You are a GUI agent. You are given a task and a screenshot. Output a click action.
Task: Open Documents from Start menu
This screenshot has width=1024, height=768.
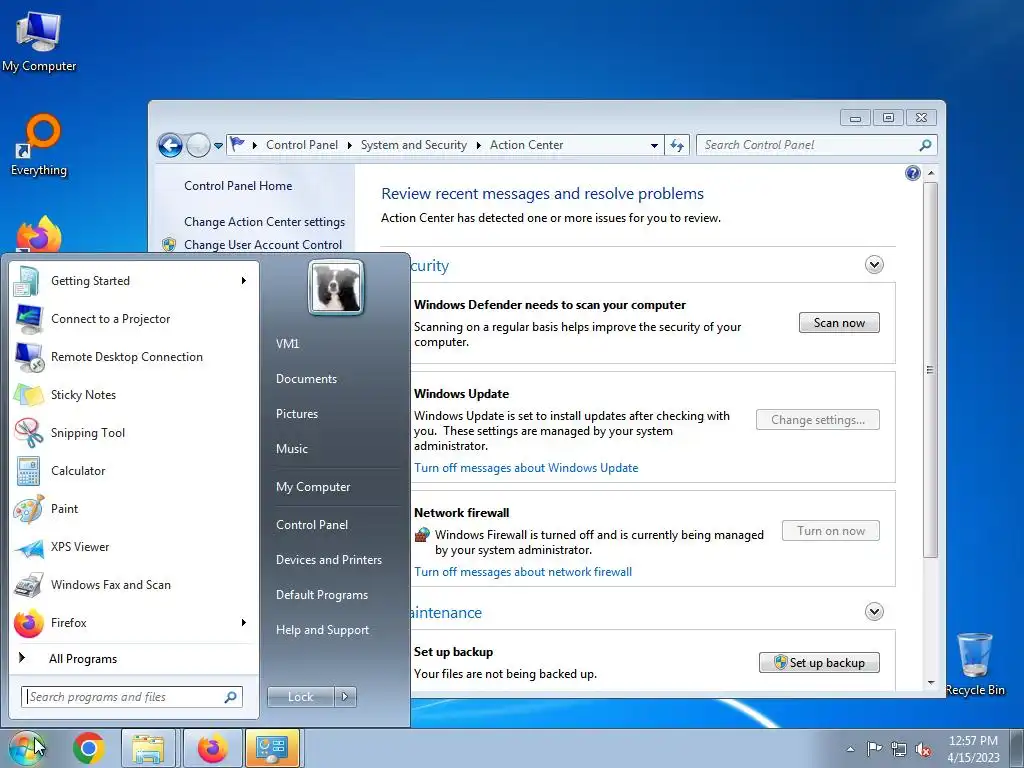(x=306, y=379)
